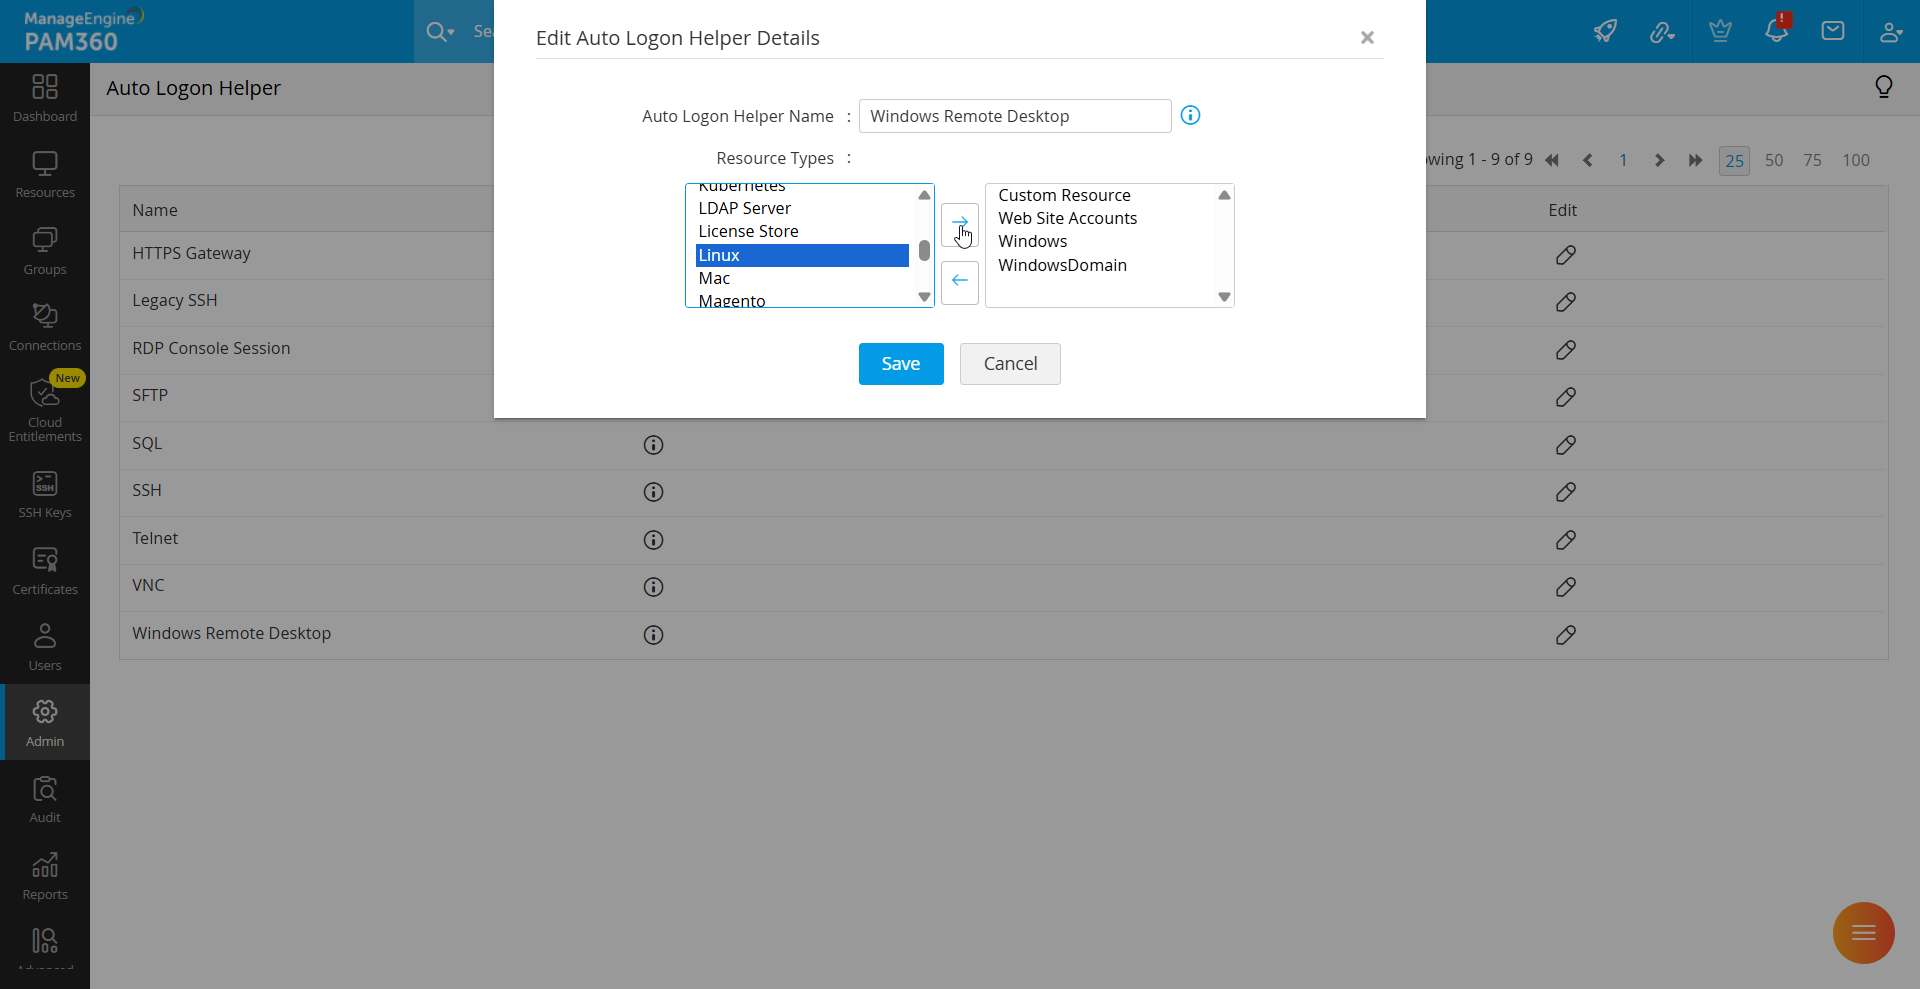
Task: Select Admin in the left navigation
Action: click(44, 722)
